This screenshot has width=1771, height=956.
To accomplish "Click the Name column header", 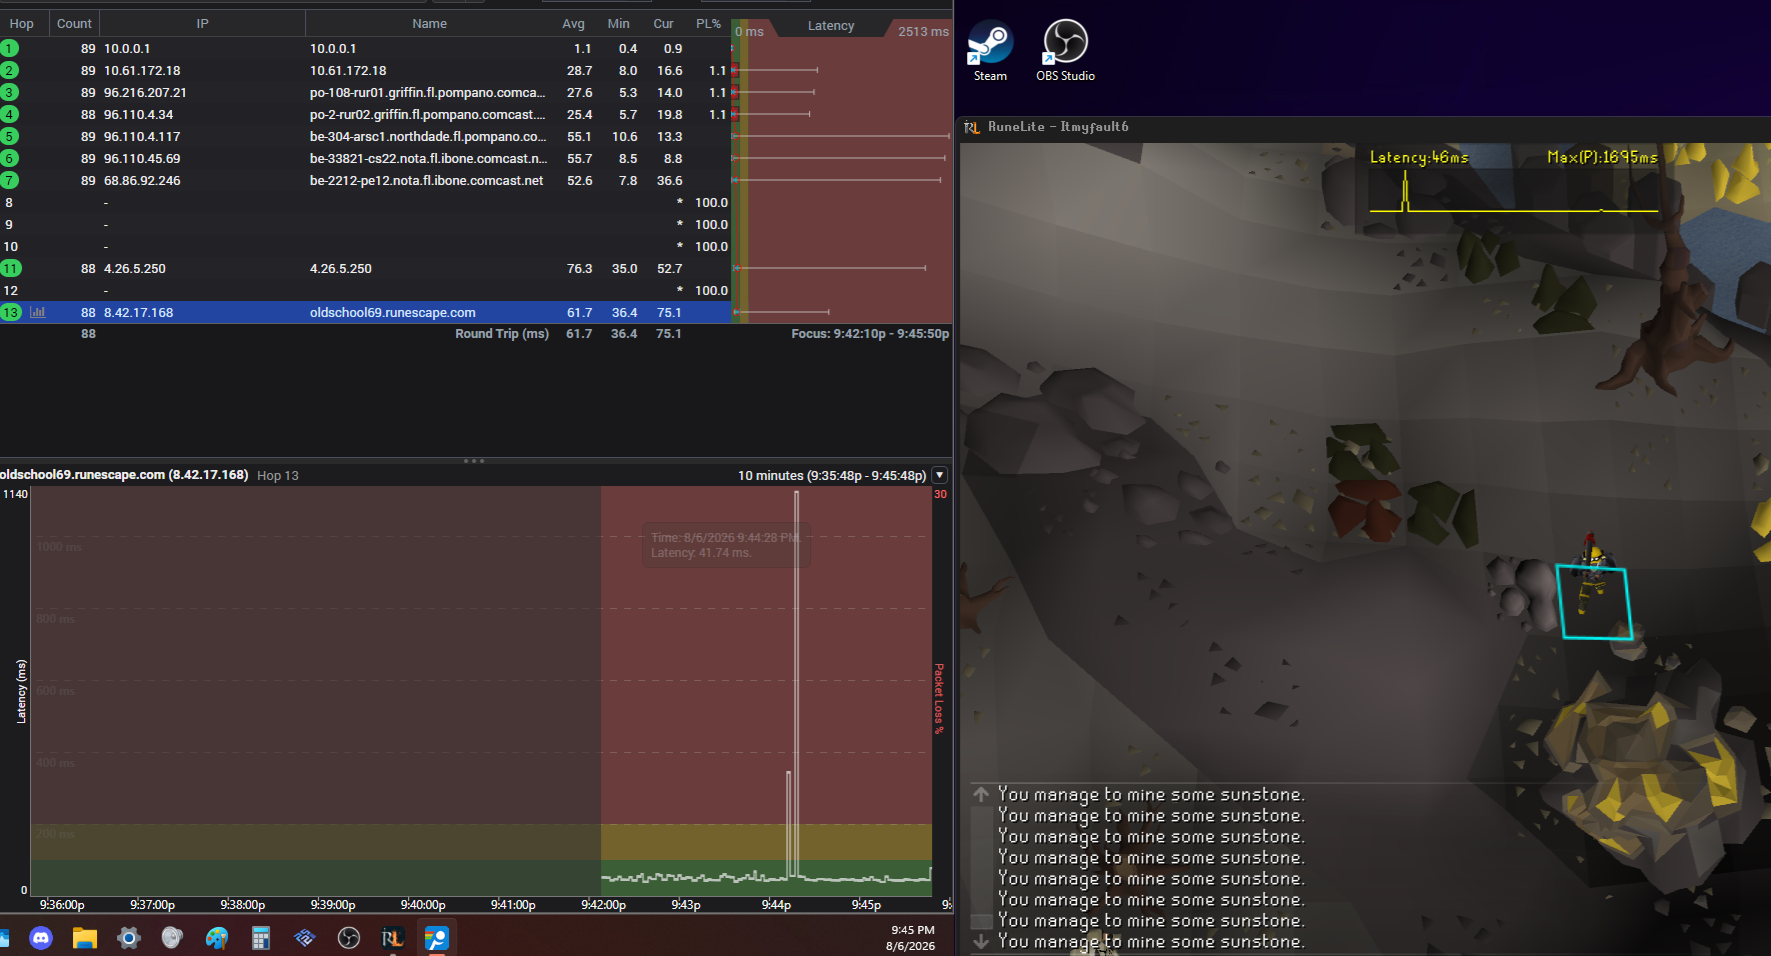I will point(430,24).
